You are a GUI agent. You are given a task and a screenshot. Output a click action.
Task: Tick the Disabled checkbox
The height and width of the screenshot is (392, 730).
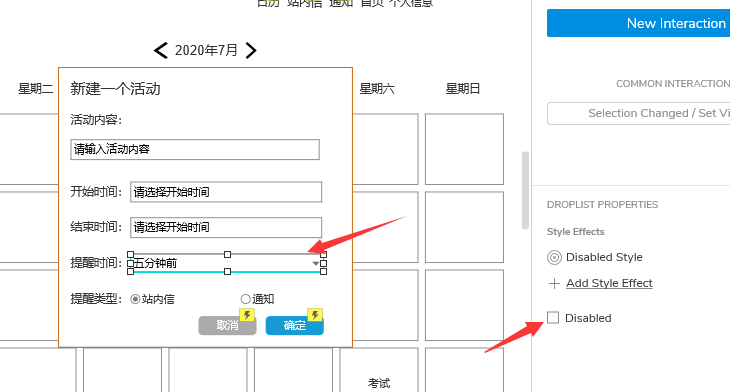553,318
